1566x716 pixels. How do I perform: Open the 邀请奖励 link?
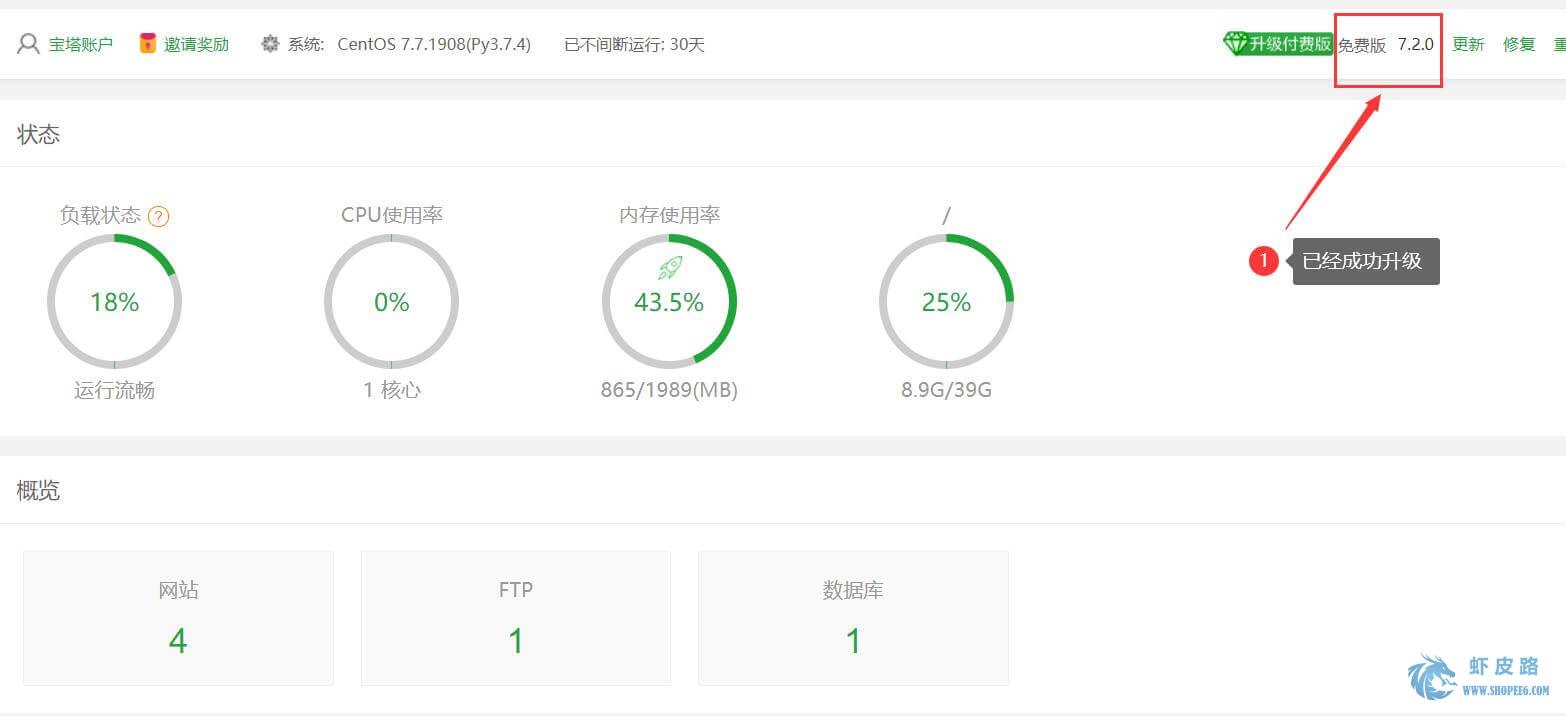[x=196, y=44]
